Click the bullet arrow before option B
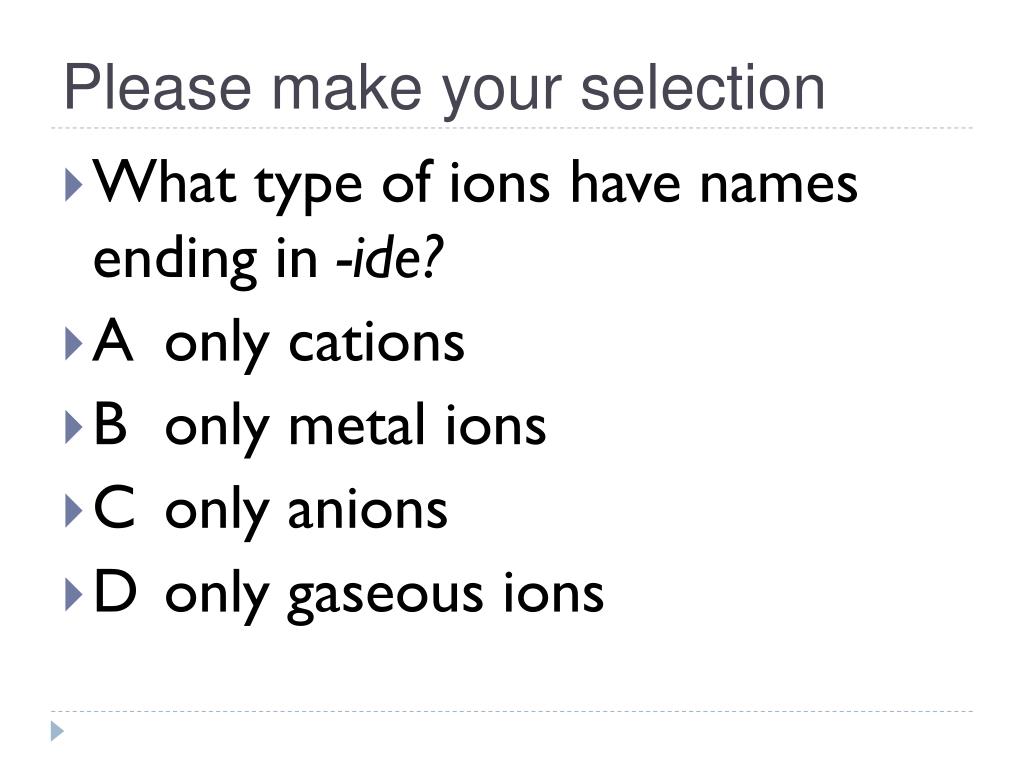The image size is (1024, 768). [x=74, y=428]
